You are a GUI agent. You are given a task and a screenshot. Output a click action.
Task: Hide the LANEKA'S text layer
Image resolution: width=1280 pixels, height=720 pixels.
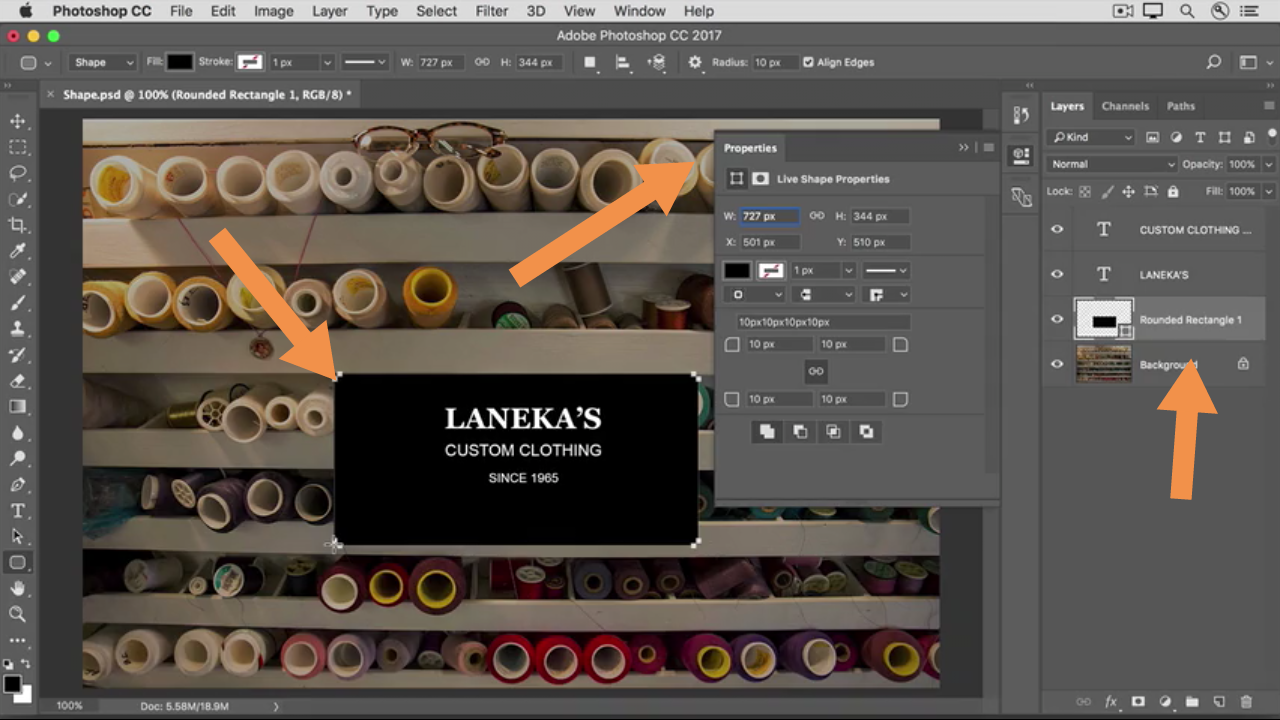[1057, 274]
